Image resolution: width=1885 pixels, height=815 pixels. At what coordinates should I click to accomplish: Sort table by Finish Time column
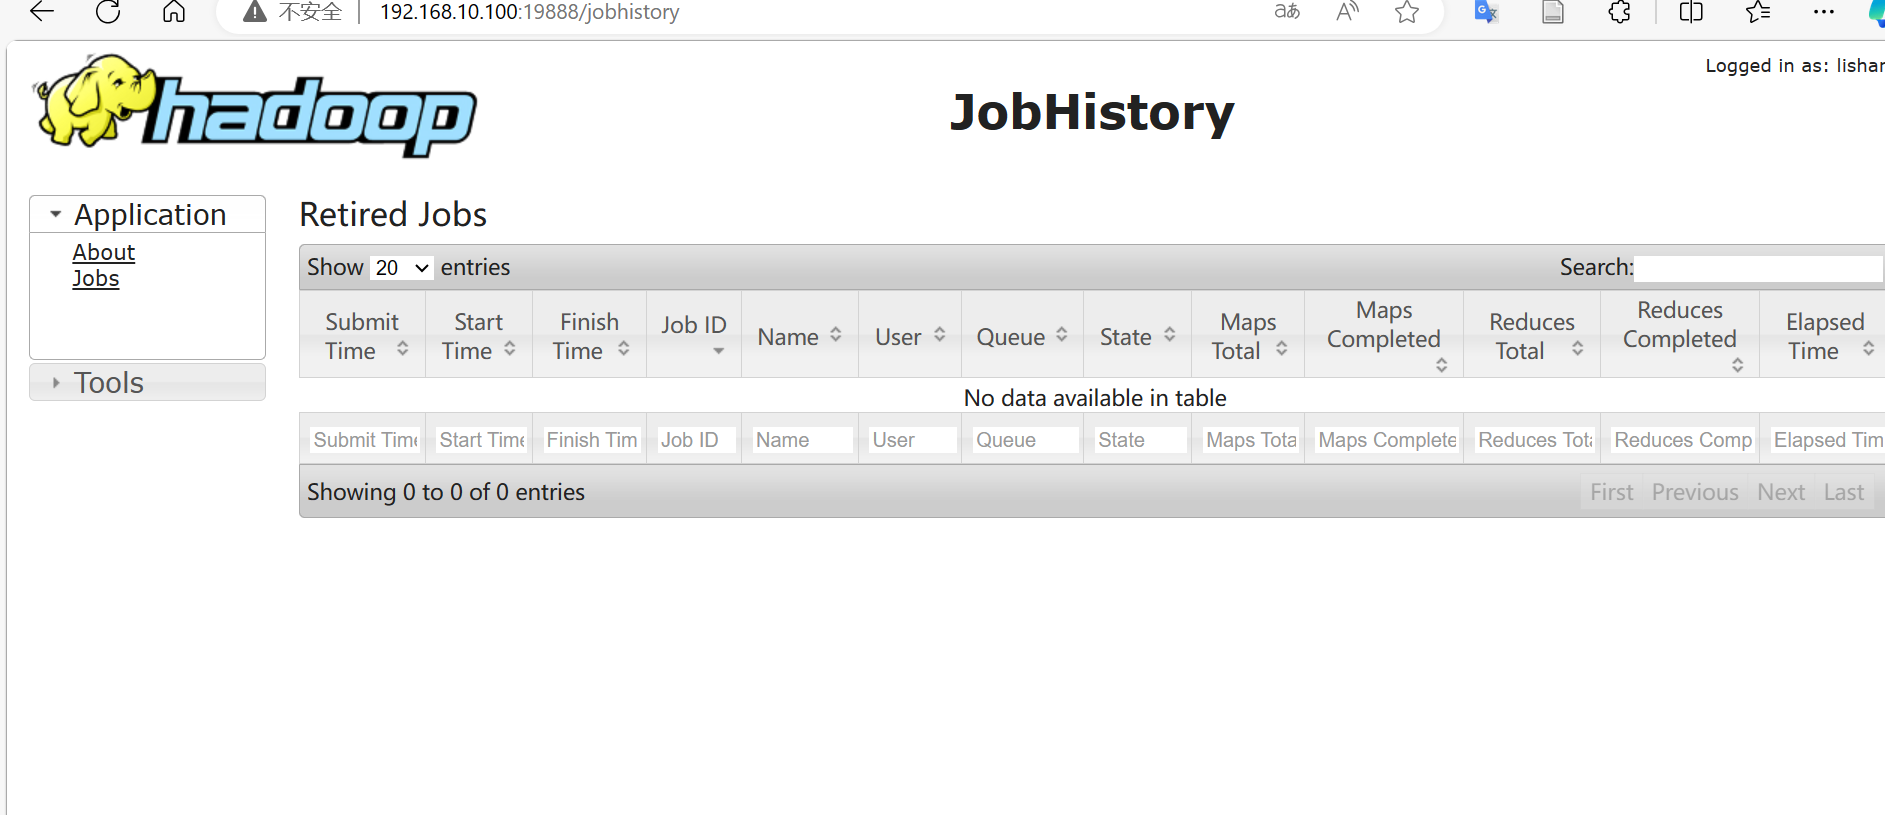point(589,336)
